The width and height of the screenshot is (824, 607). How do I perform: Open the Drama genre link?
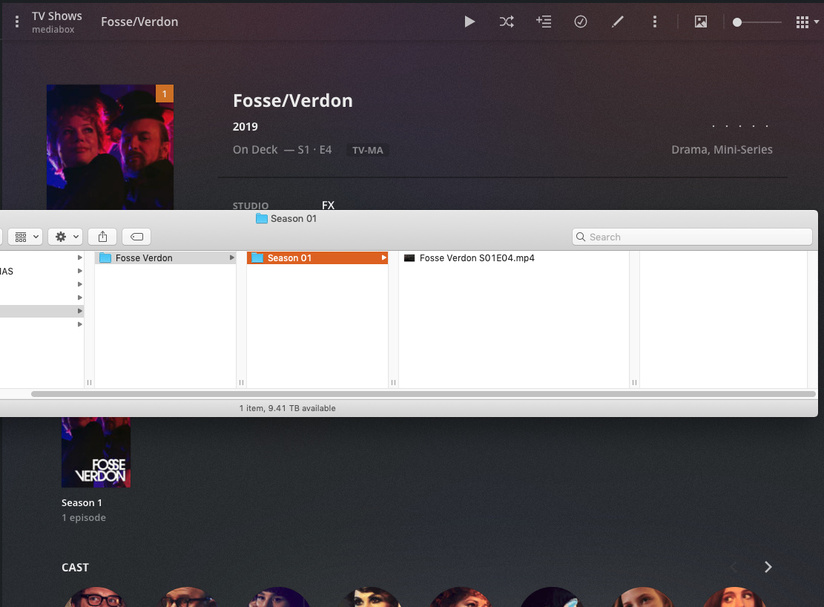click(690, 150)
